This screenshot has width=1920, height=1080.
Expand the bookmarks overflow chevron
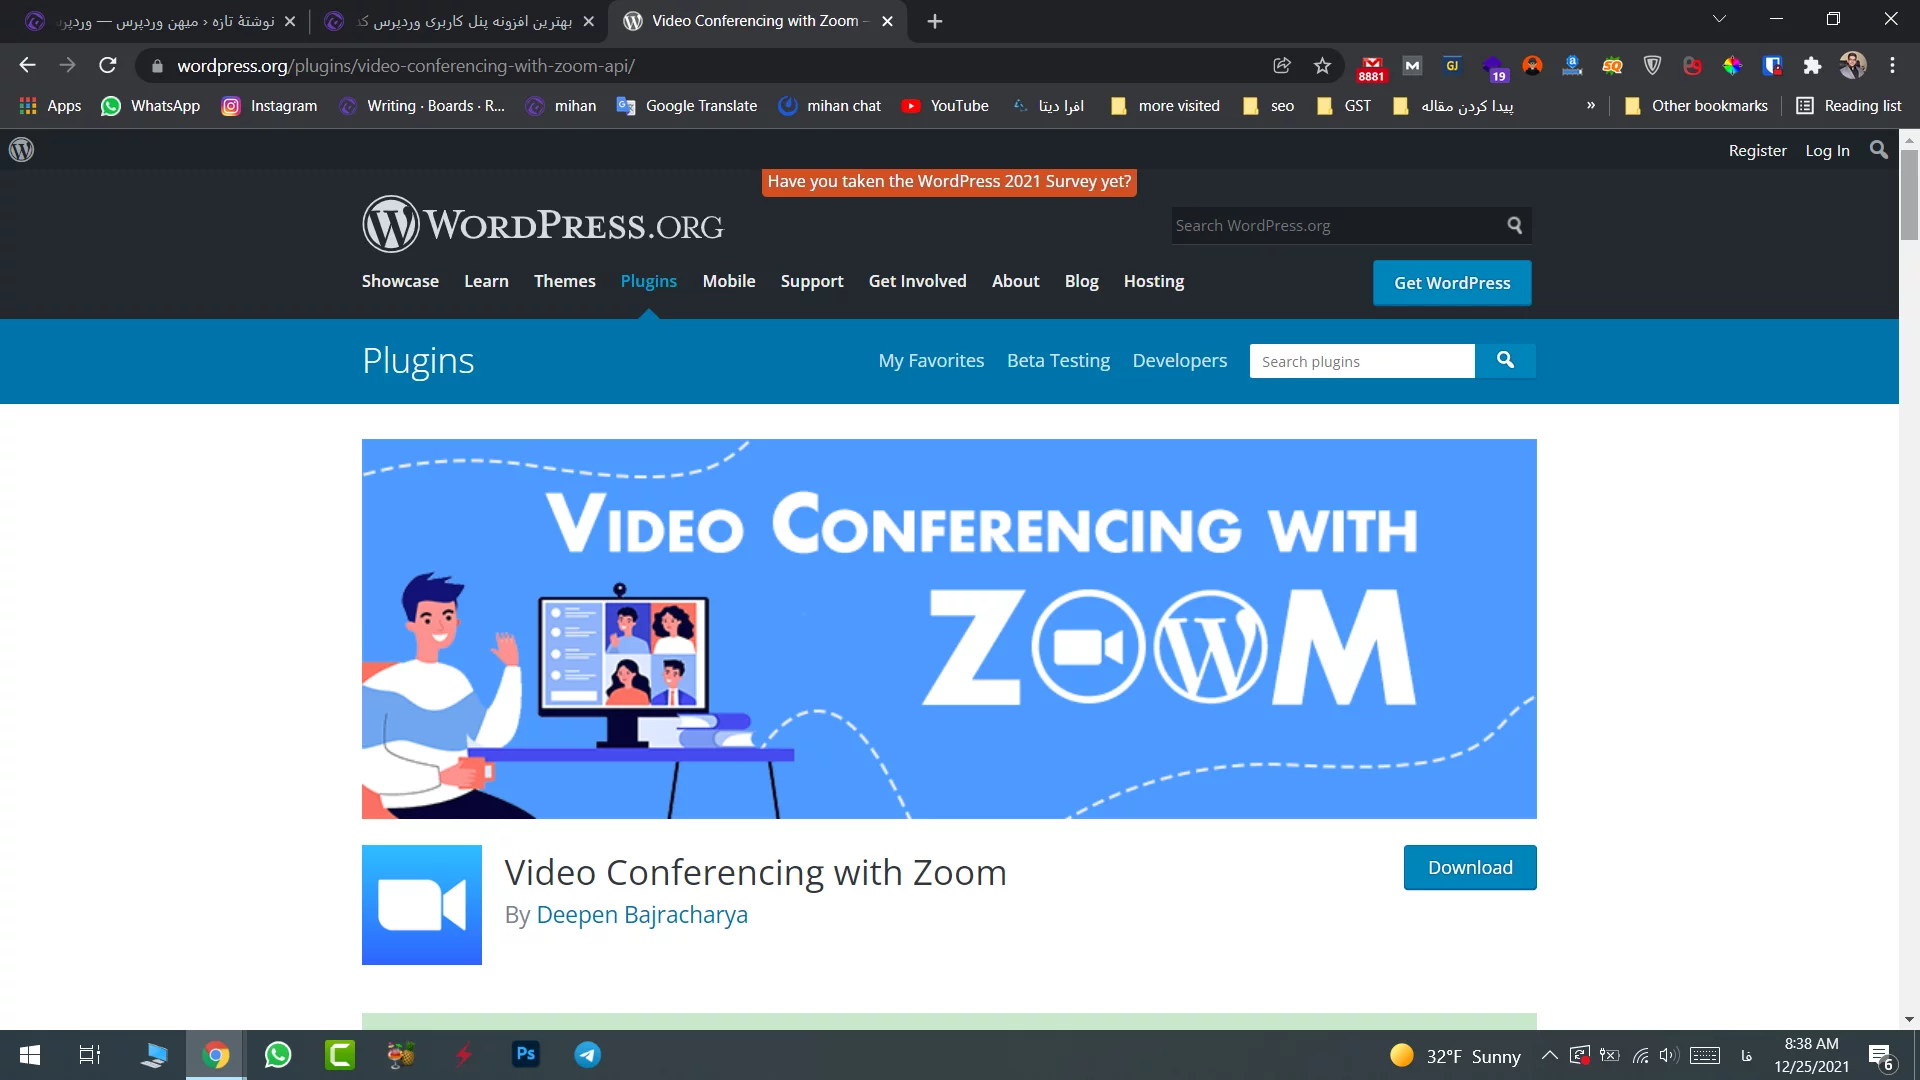1590,105
